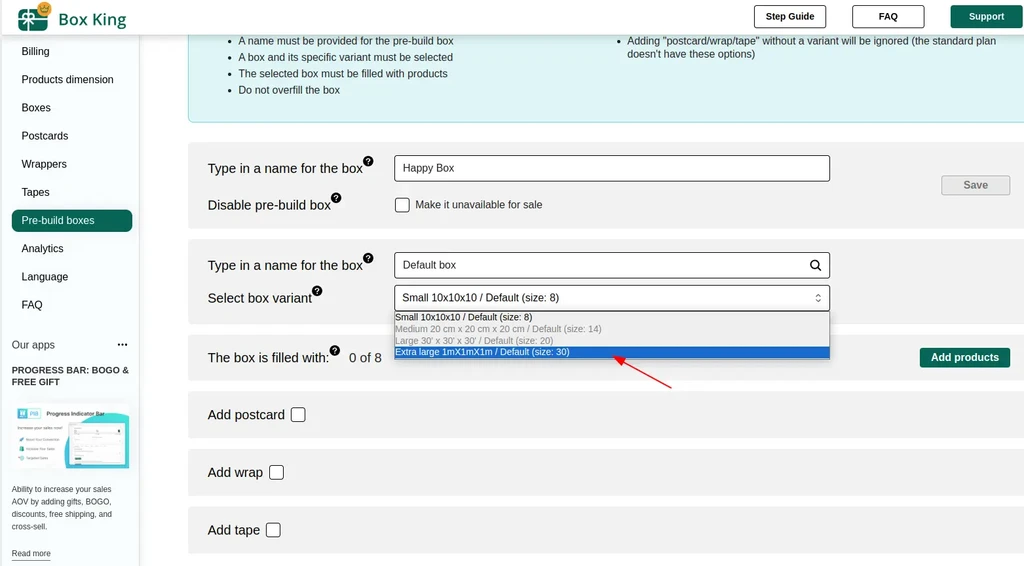This screenshot has height=566, width=1024.
Task: Select Pre-build boxes menu item
Action: coord(72,221)
